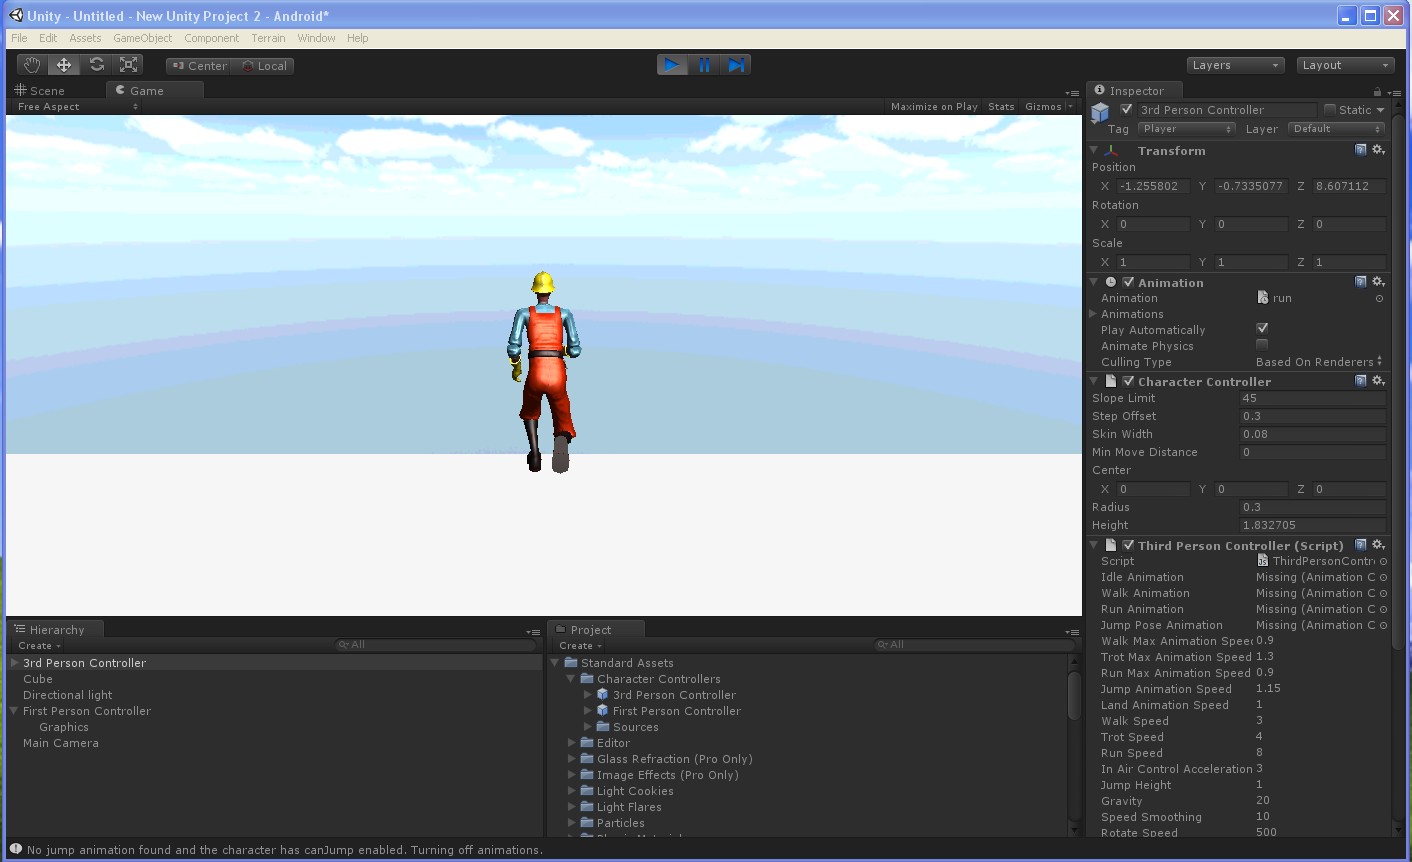Show the Stats overlay in the Game view
Screen dimensions: 1412x862
[x=1001, y=107]
